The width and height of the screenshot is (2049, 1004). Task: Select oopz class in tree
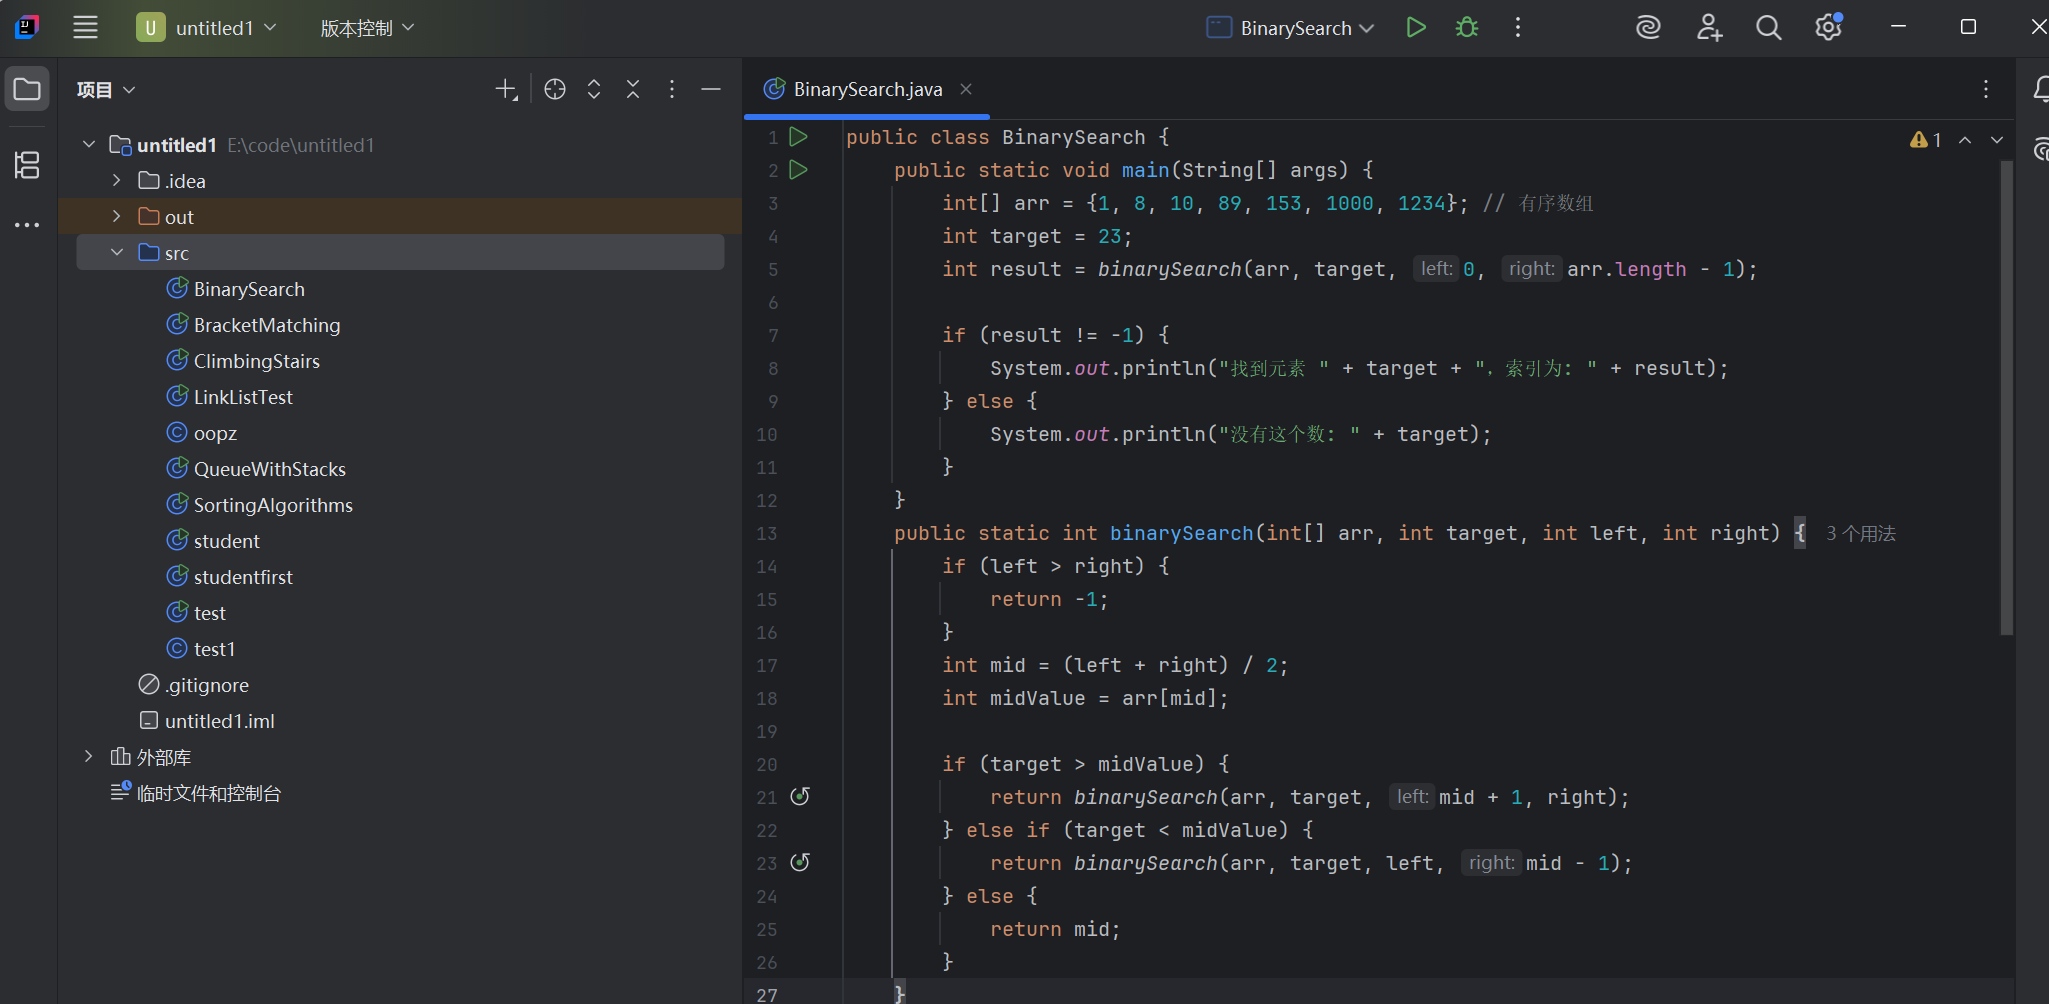point(215,433)
